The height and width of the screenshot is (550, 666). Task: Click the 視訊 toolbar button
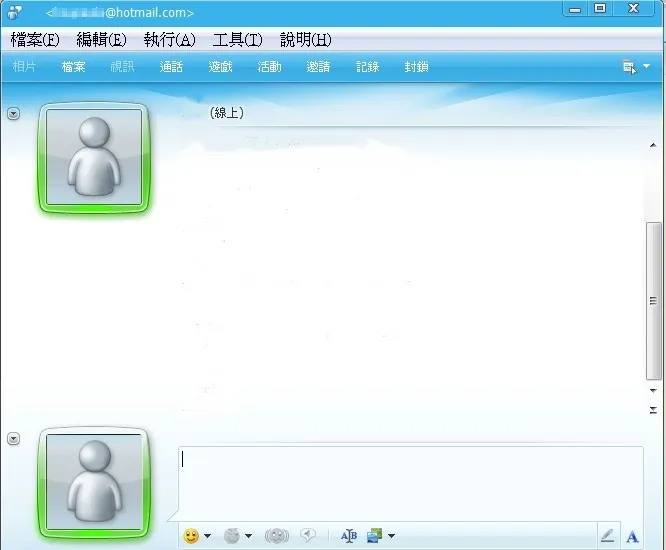(x=122, y=67)
